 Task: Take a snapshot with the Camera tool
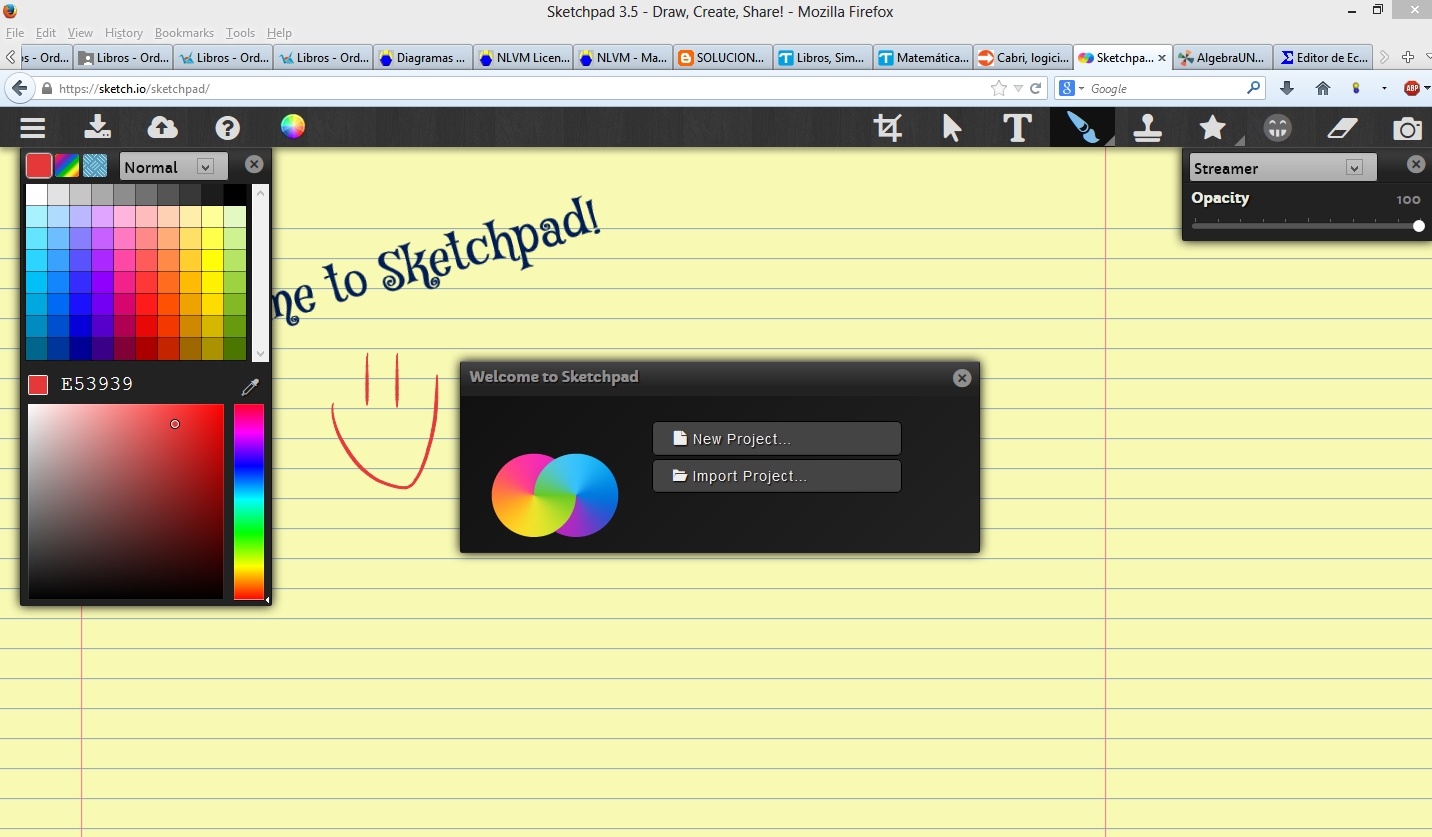click(1408, 128)
